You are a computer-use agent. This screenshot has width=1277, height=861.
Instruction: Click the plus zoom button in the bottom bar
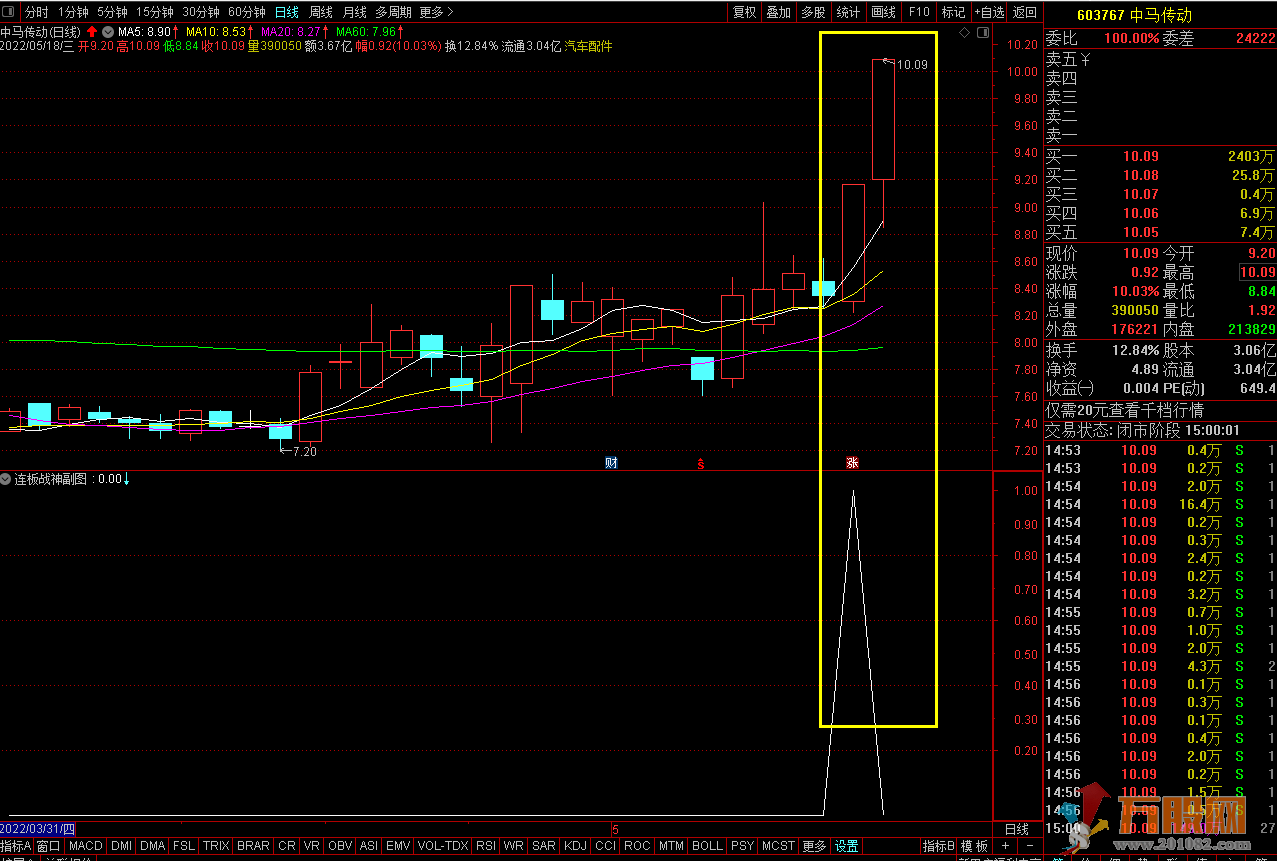pyautogui.click(x=1006, y=846)
